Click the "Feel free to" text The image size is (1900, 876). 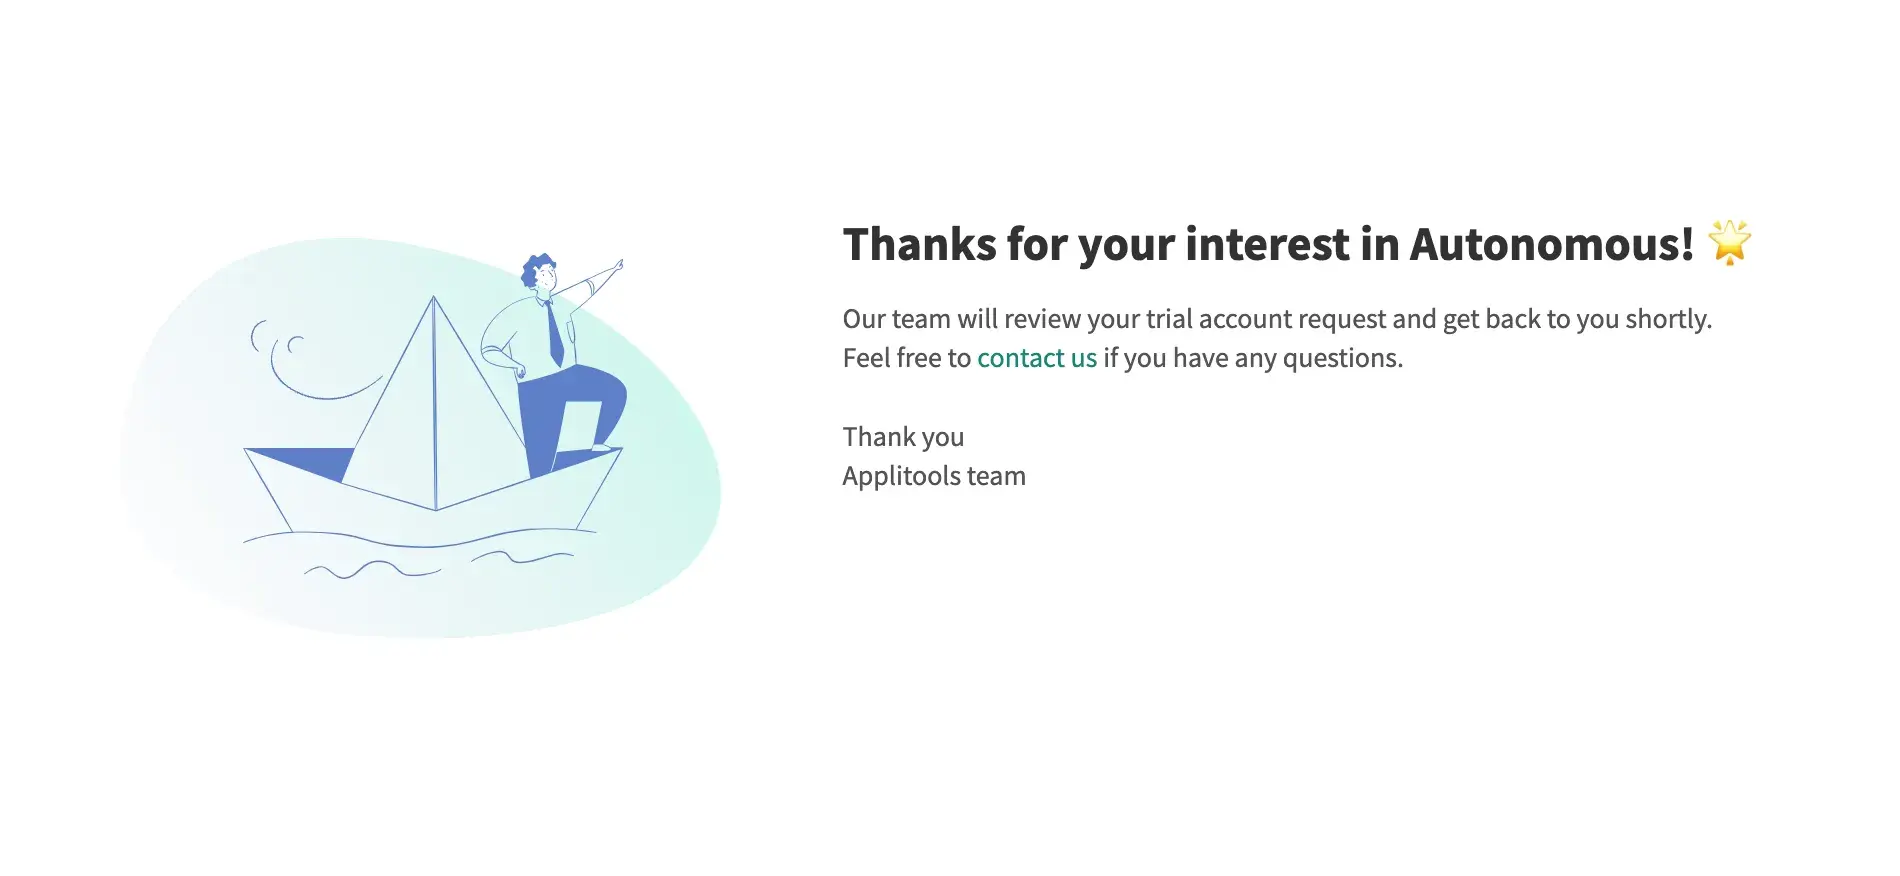pos(906,358)
